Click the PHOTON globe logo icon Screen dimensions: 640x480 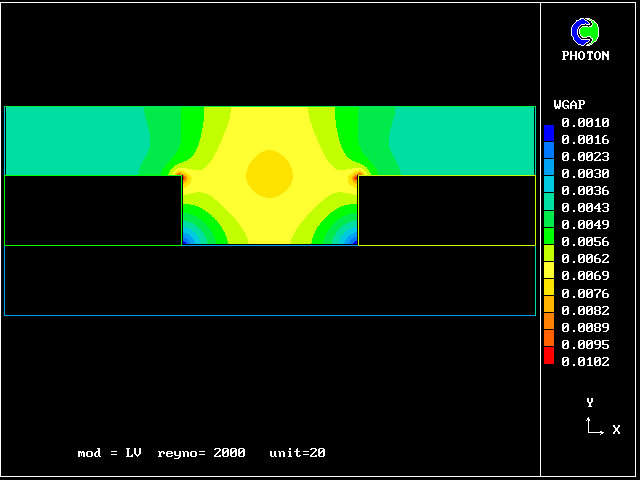[585, 32]
